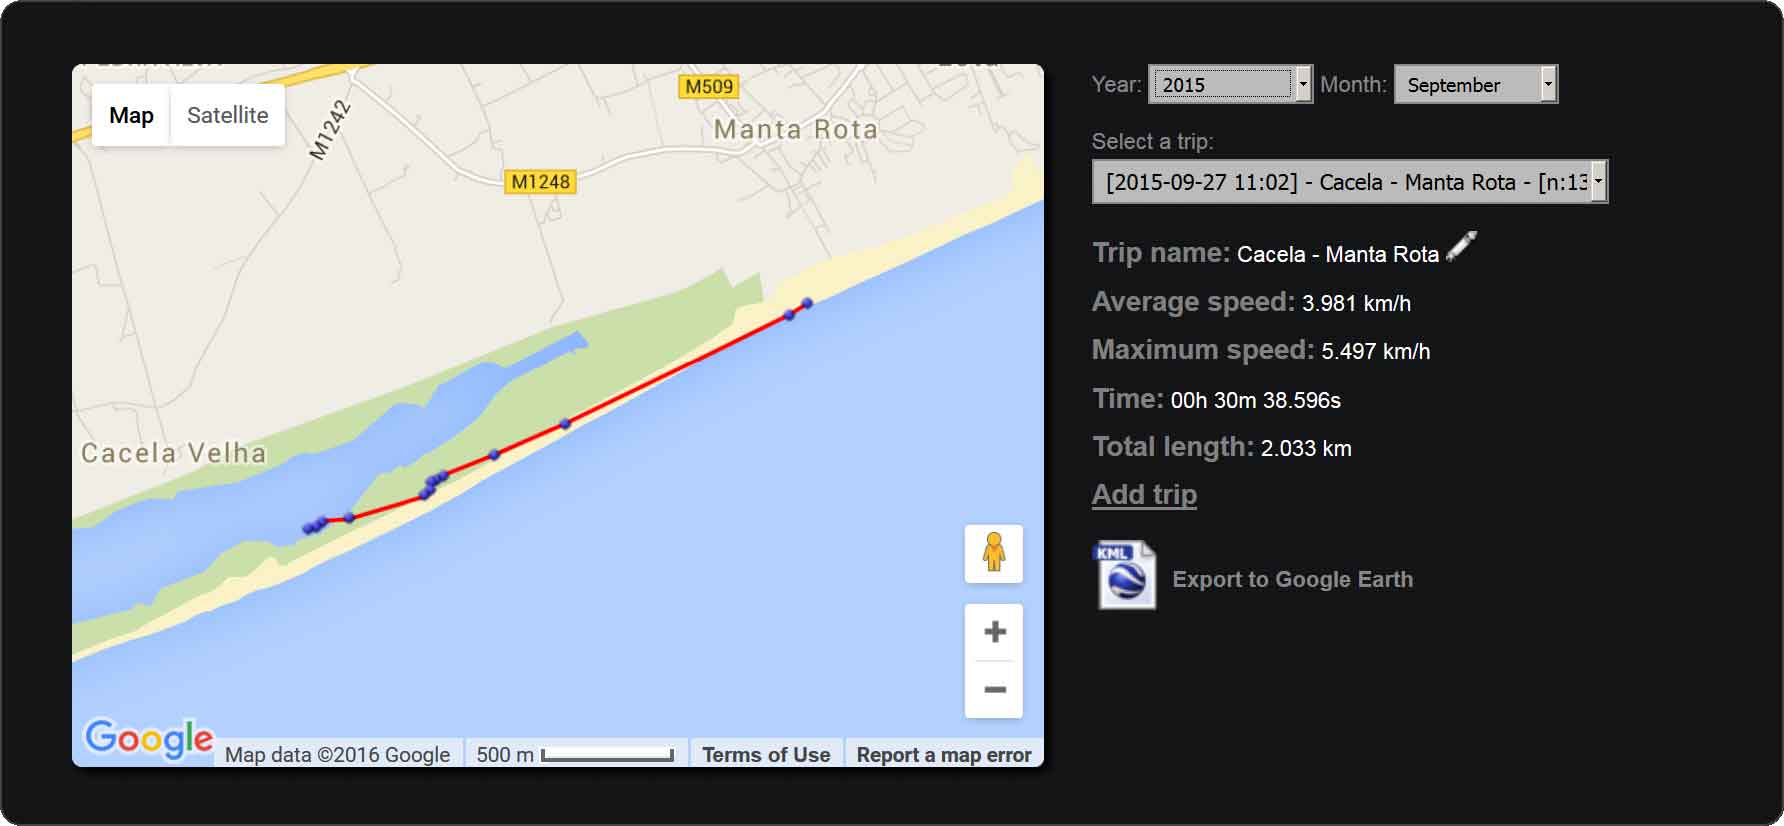The height and width of the screenshot is (826, 1784).
Task: Click the M1248 road badge on map
Action: pos(540,182)
